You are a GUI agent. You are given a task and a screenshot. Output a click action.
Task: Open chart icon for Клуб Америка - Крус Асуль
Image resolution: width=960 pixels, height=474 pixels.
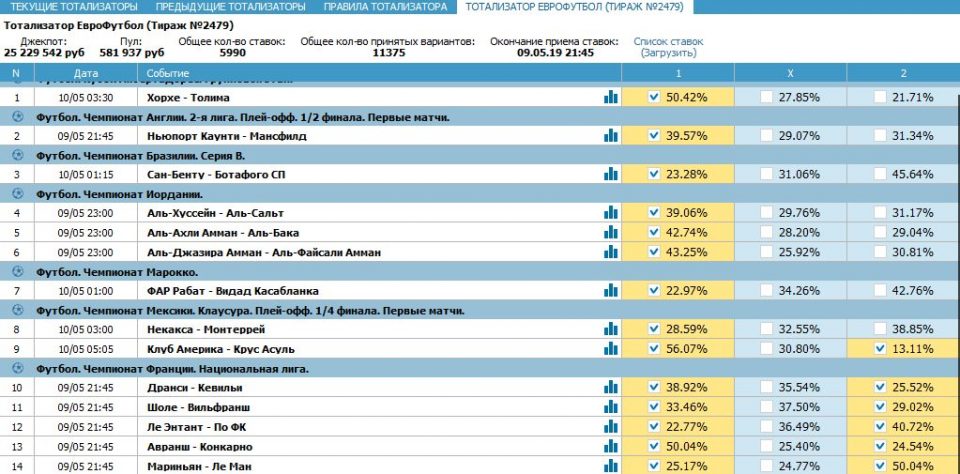[610, 348]
